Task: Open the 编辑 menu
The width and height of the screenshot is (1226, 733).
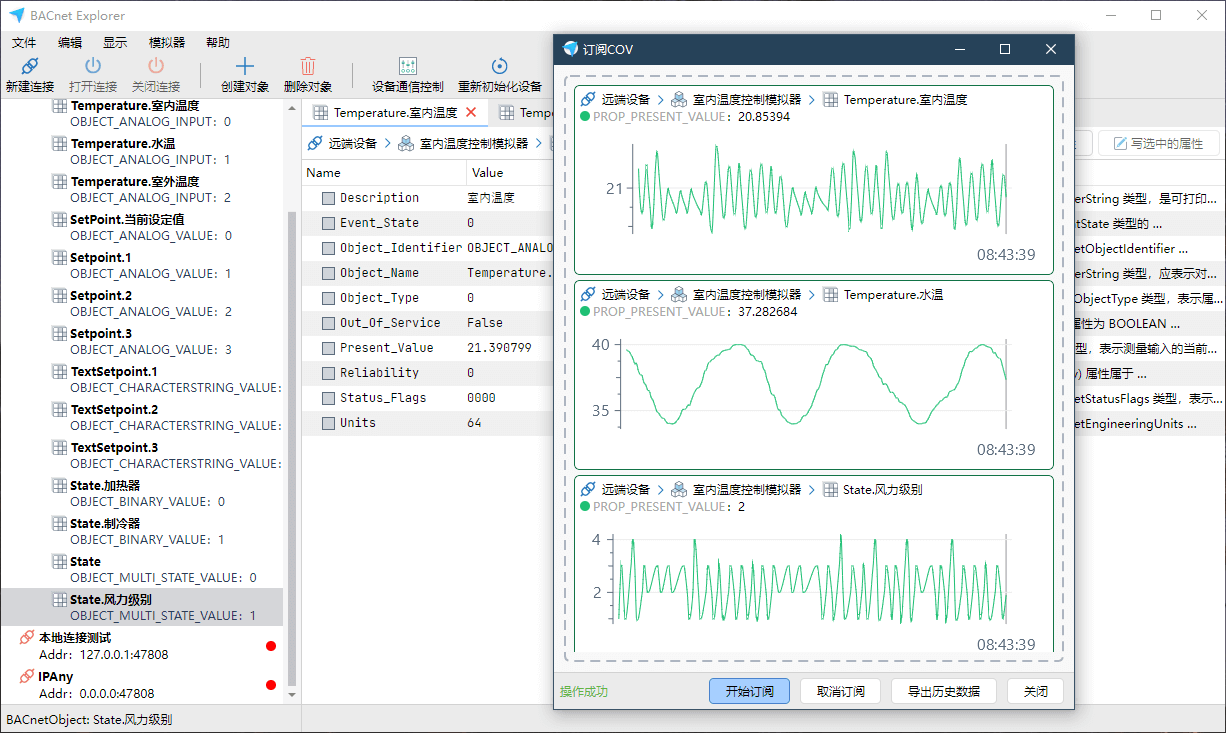Action: point(70,43)
